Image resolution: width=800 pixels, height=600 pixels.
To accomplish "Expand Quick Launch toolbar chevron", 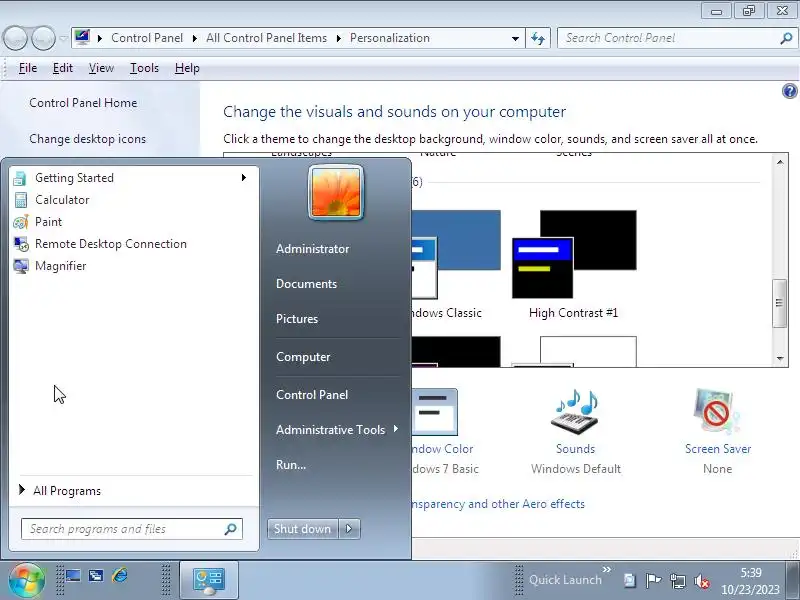I will [607, 569].
